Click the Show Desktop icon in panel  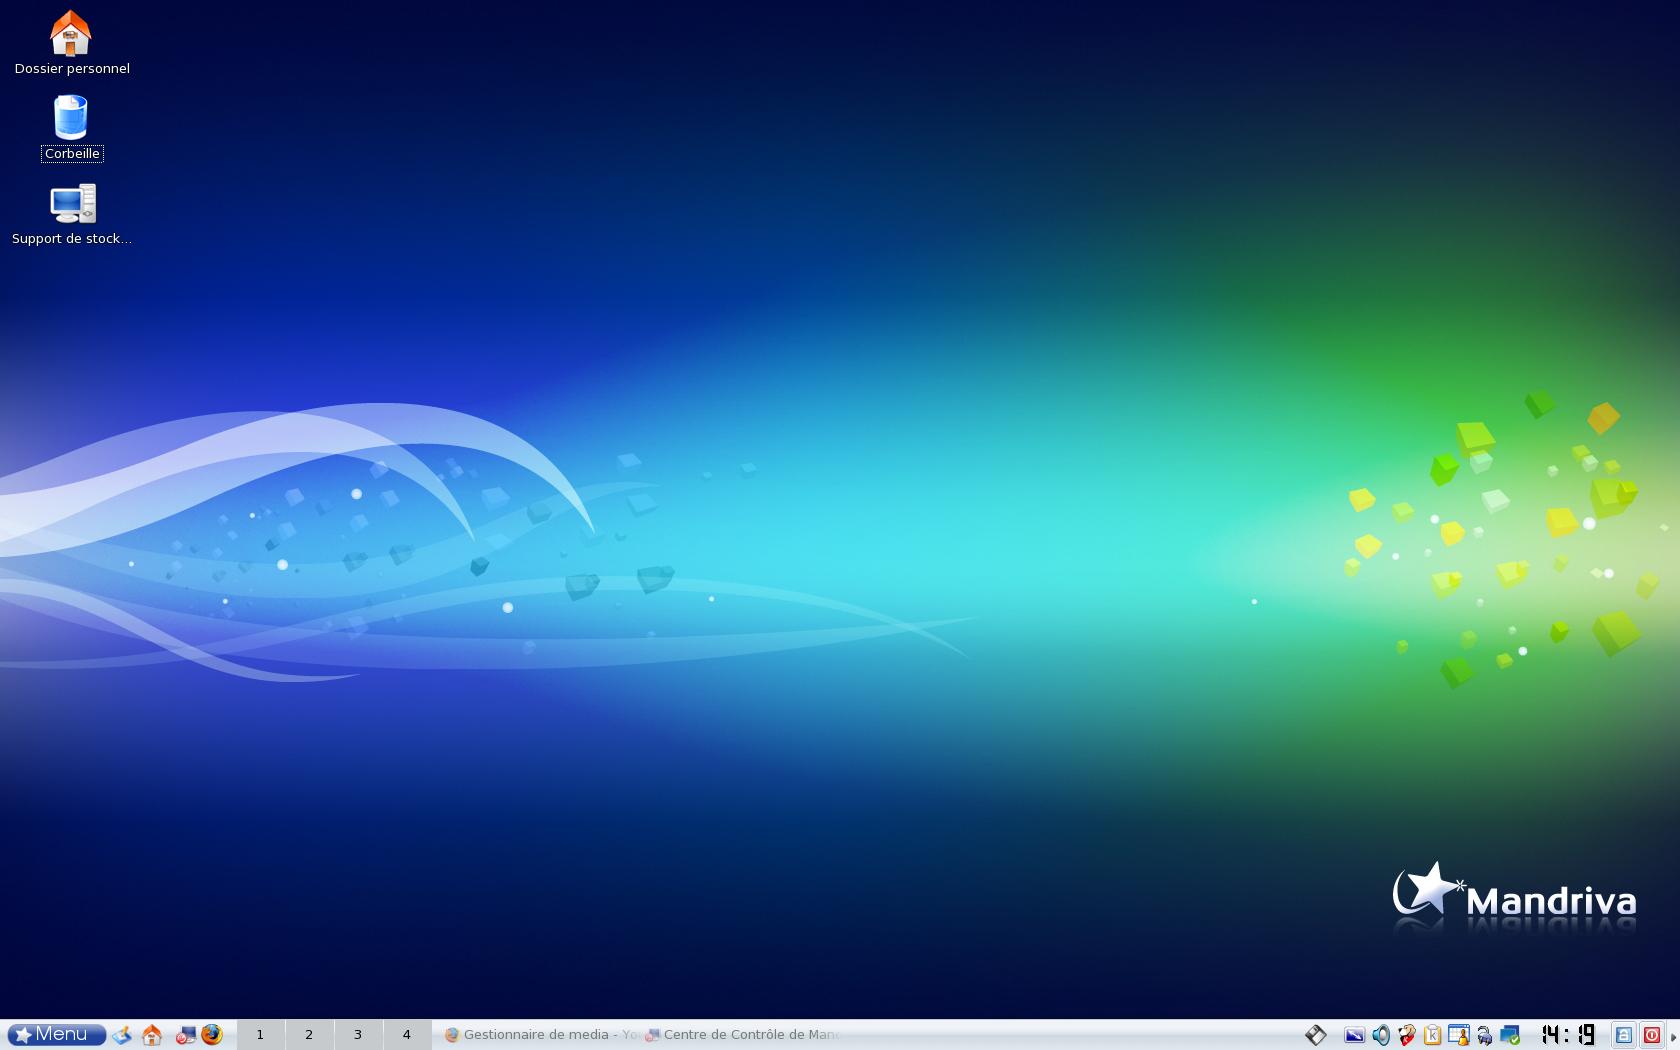(122, 1035)
